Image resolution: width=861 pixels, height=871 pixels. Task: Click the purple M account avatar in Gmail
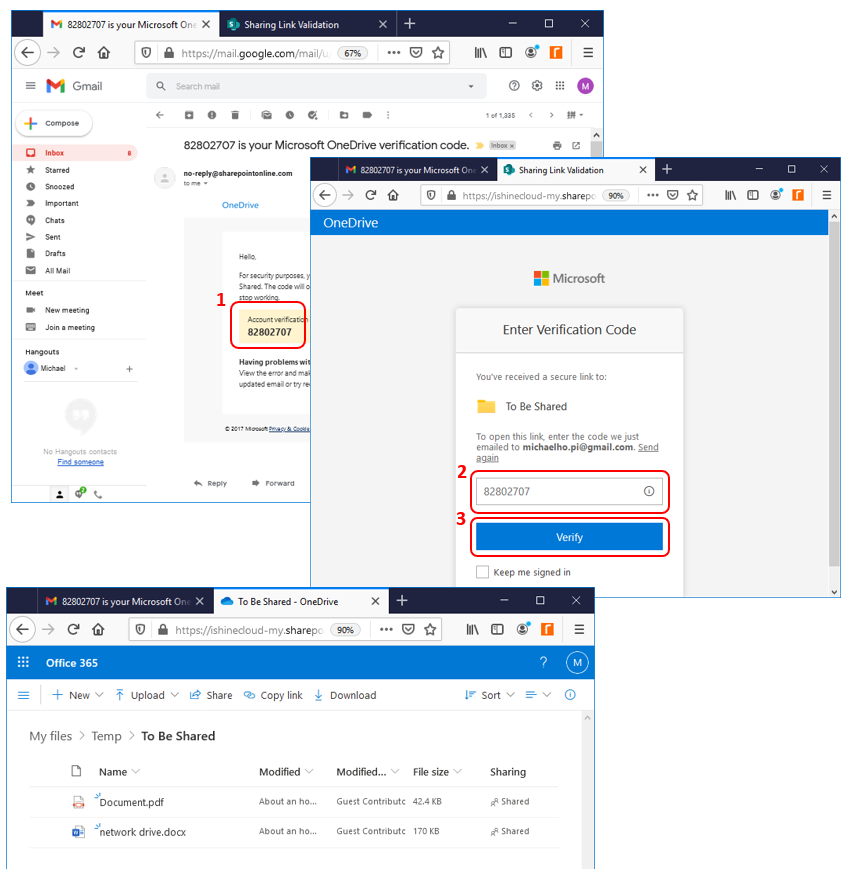585,86
